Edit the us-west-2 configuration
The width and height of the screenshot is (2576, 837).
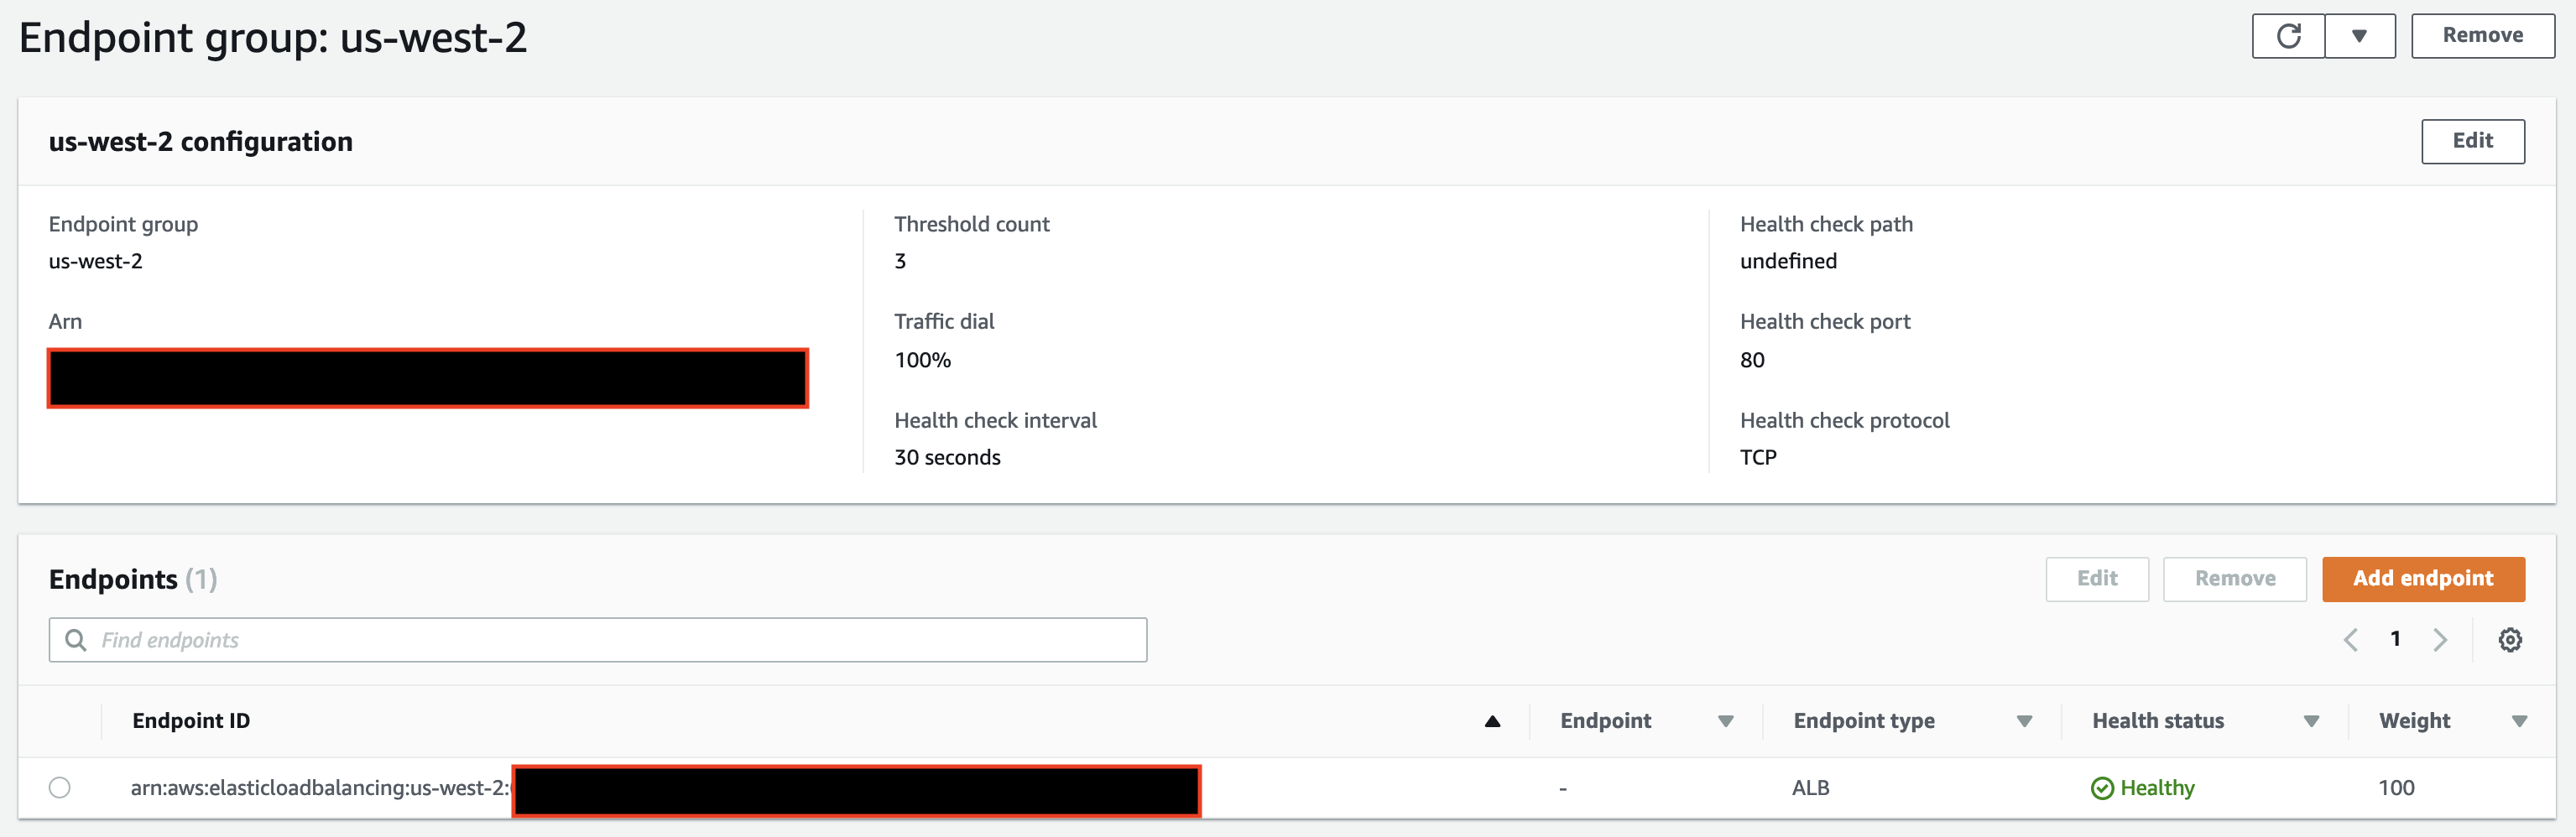[2472, 141]
